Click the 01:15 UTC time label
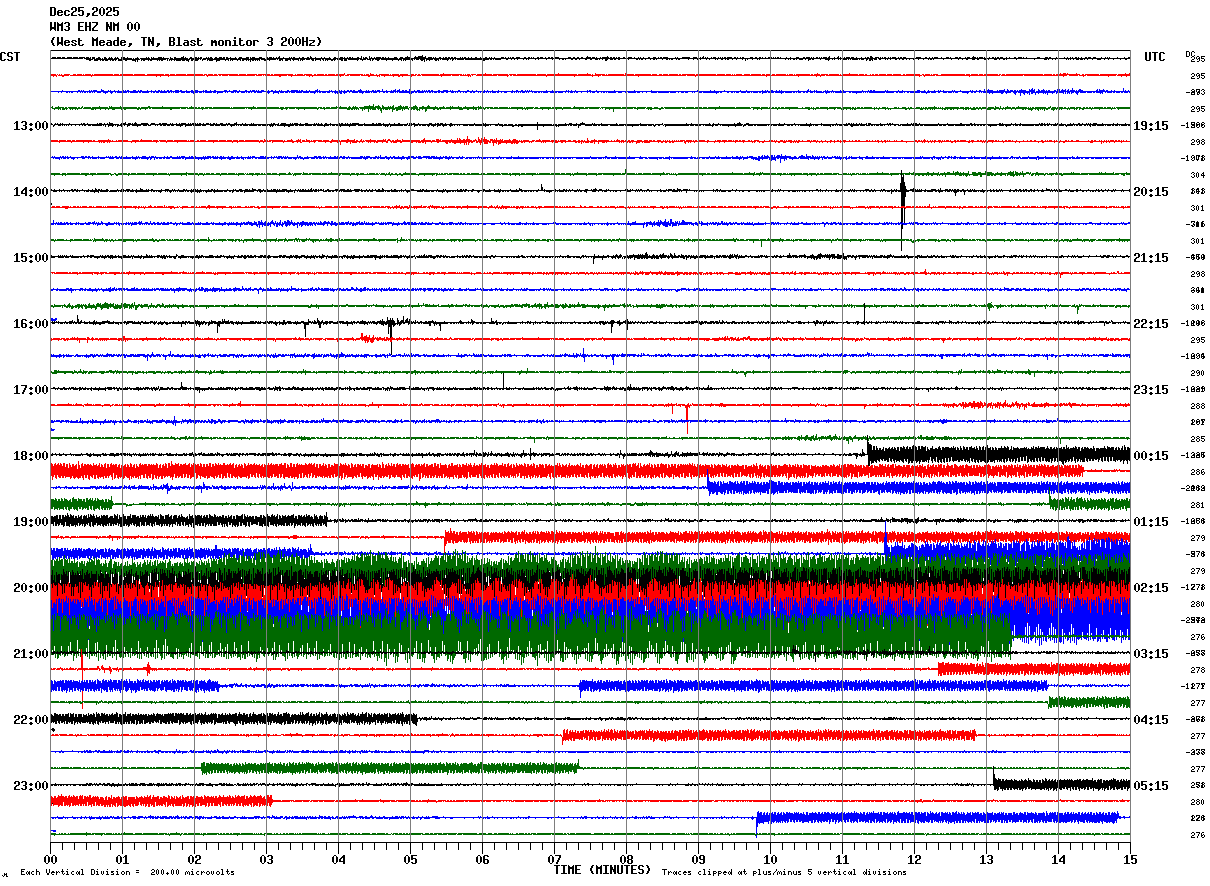1210x886 pixels. point(1151,521)
